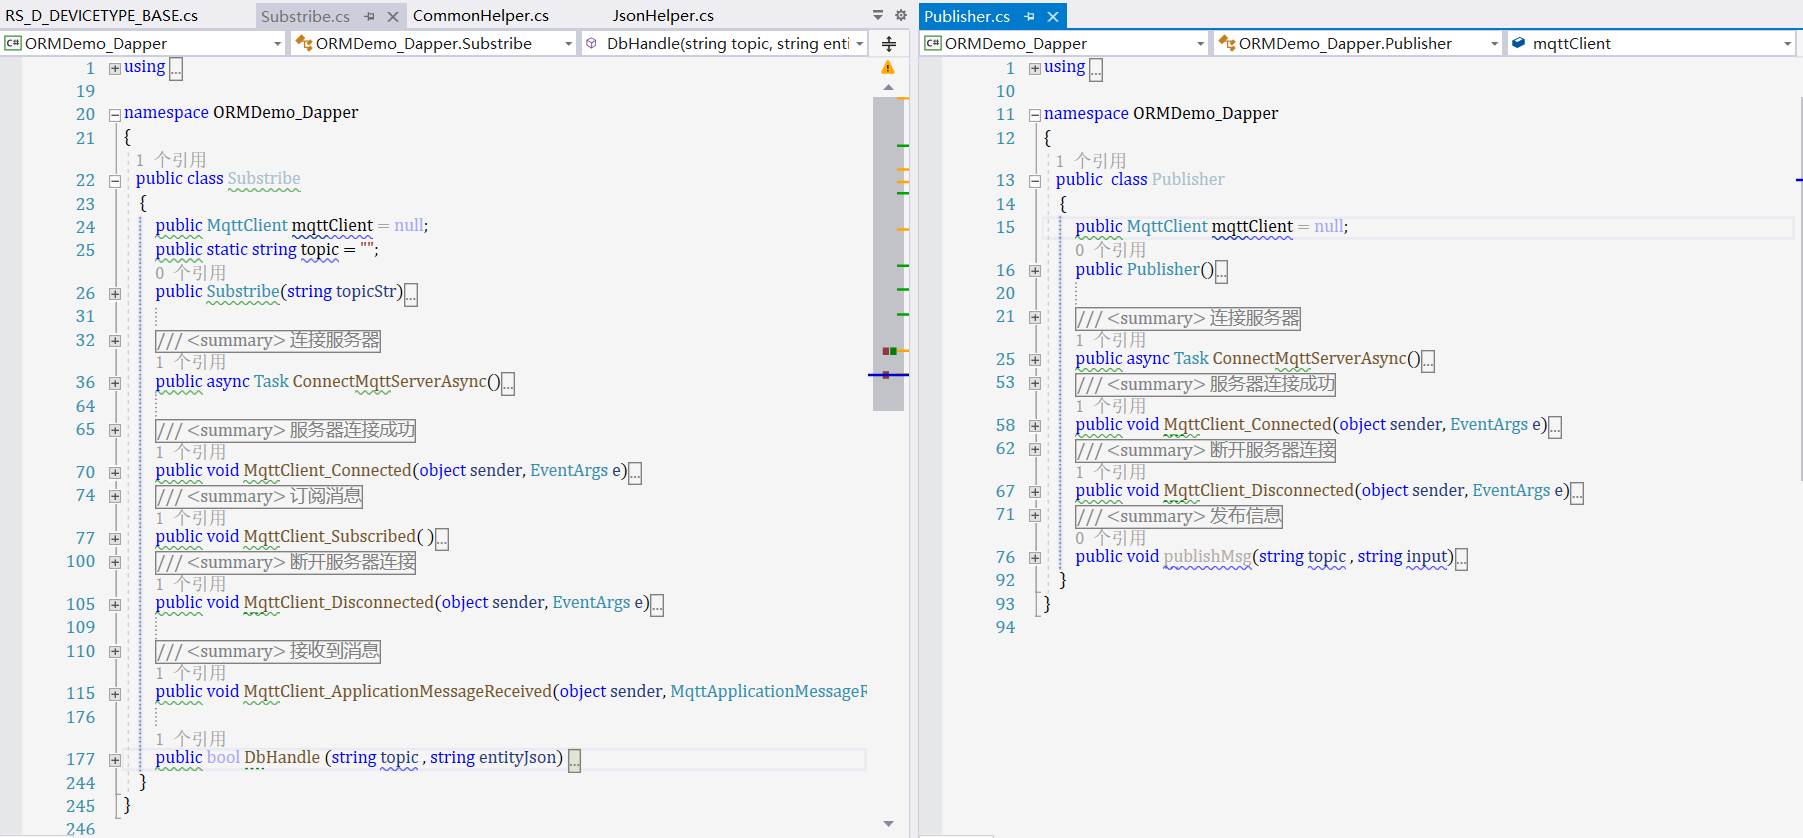This screenshot has height=838, width=1803.
Task: Pin the Substribe.cs tab
Action: 370,16
